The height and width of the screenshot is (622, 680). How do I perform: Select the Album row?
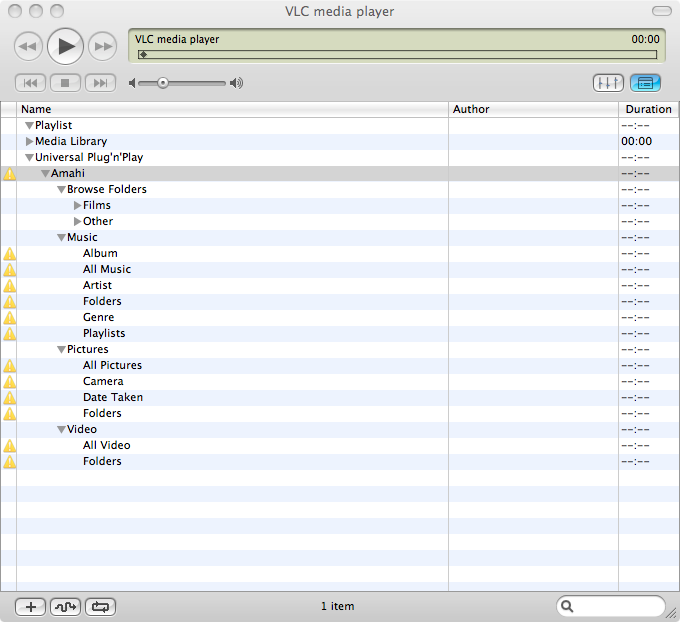click(340, 253)
